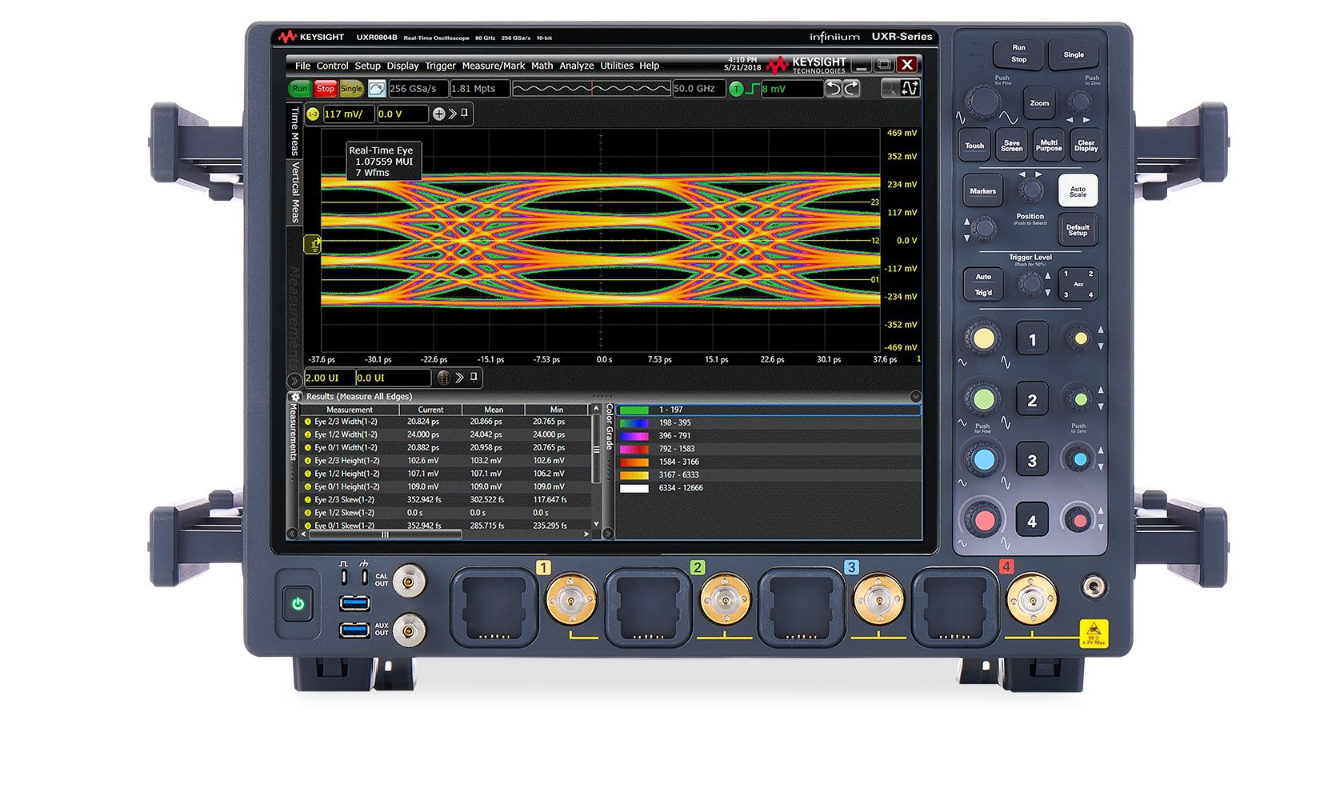Click the pin icon next to the horizontal controls
This screenshot has height=810, width=1340.
click(471, 377)
